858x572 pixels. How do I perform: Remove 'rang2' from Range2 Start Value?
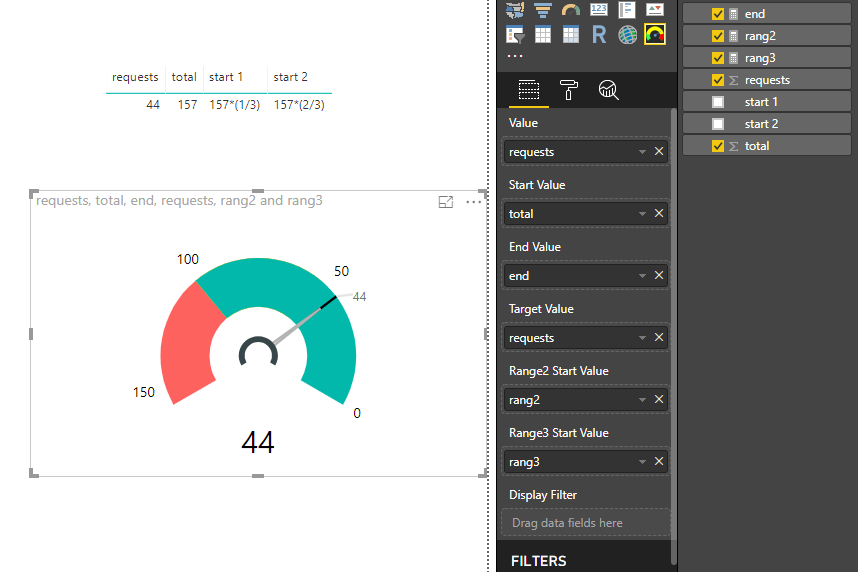tap(659, 399)
